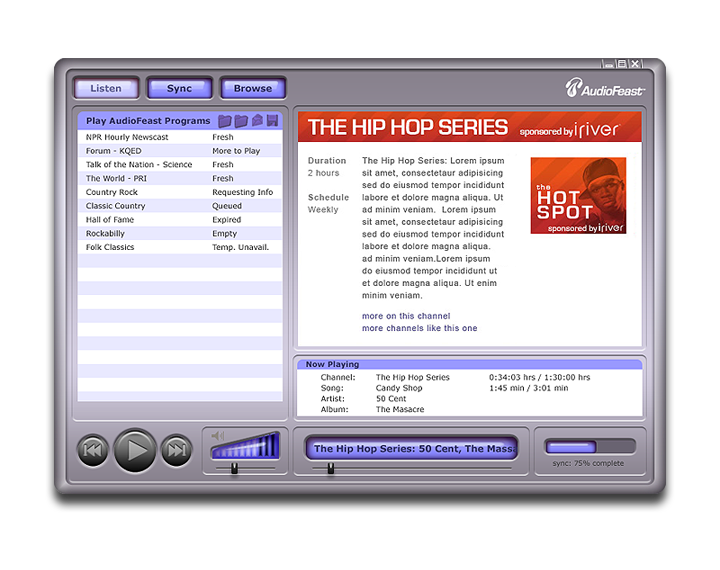Image resolution: width=720 pixels, height=570 pixels.
Task: Click the first folder icon in programs header
Action: pyautogui.click(x=225, y=121)
